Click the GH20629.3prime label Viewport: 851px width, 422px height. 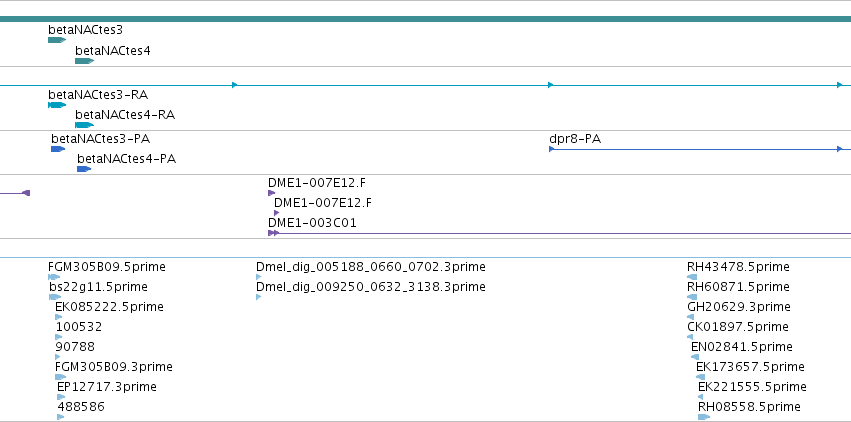coord(739,307)
